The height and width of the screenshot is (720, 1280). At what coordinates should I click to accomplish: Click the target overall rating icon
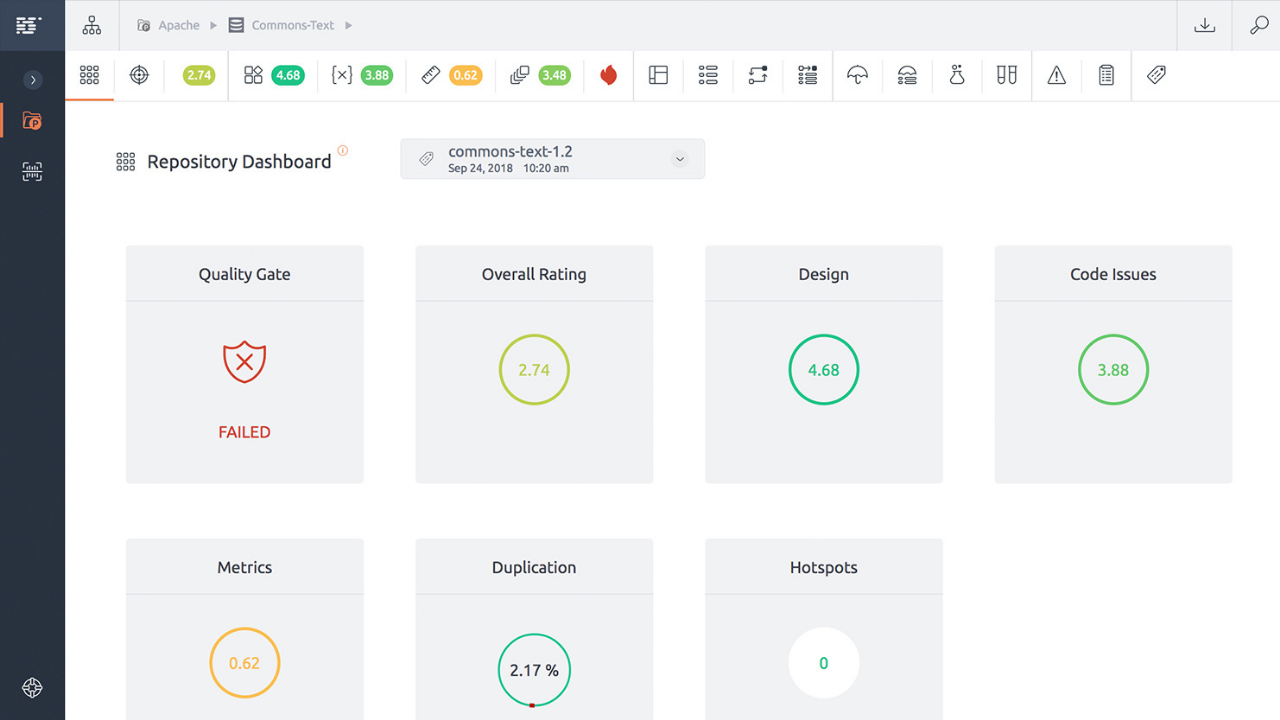click(139, 75)
